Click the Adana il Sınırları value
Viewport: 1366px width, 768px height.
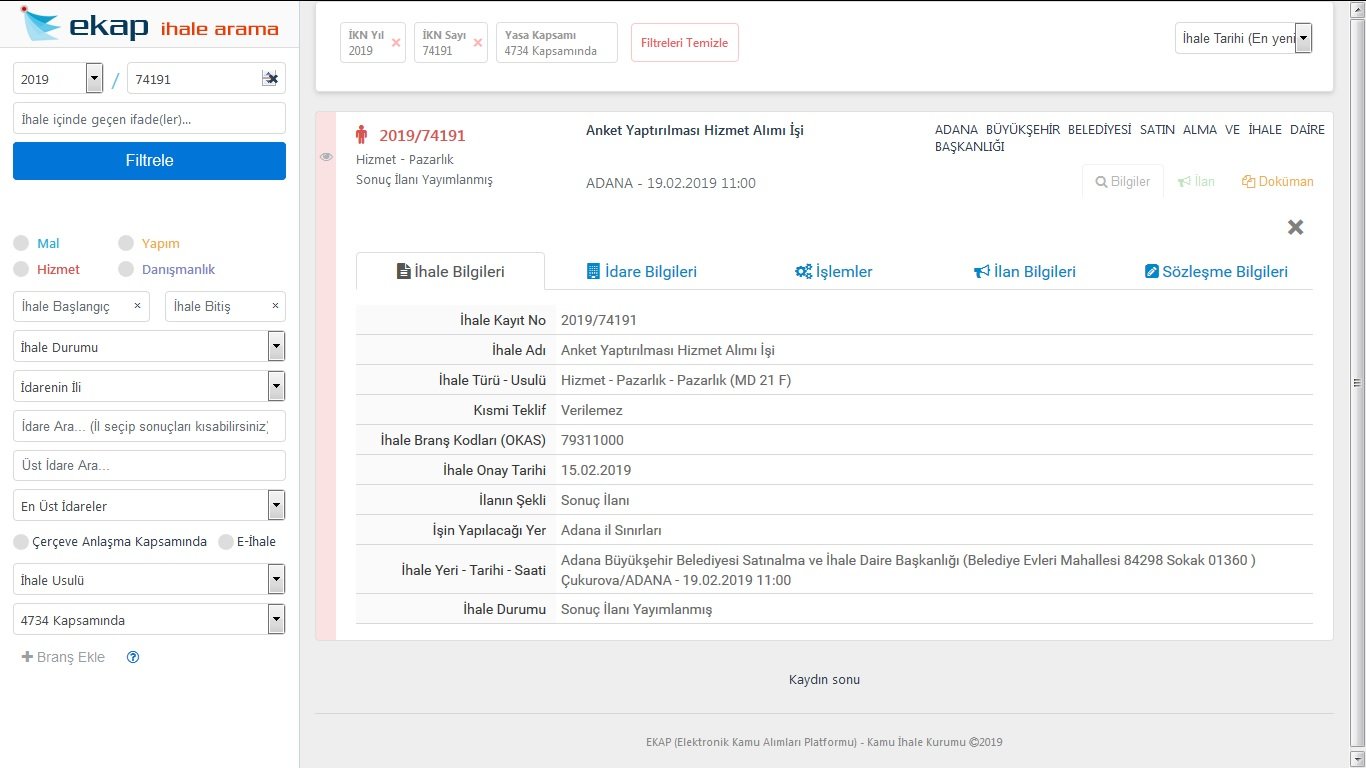click(611, 530)
